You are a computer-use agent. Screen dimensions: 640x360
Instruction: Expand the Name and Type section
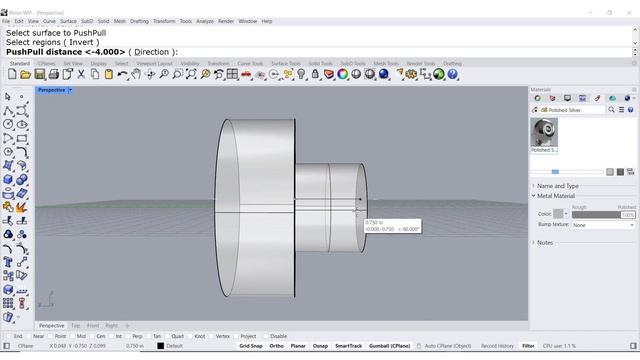point(533,186)
